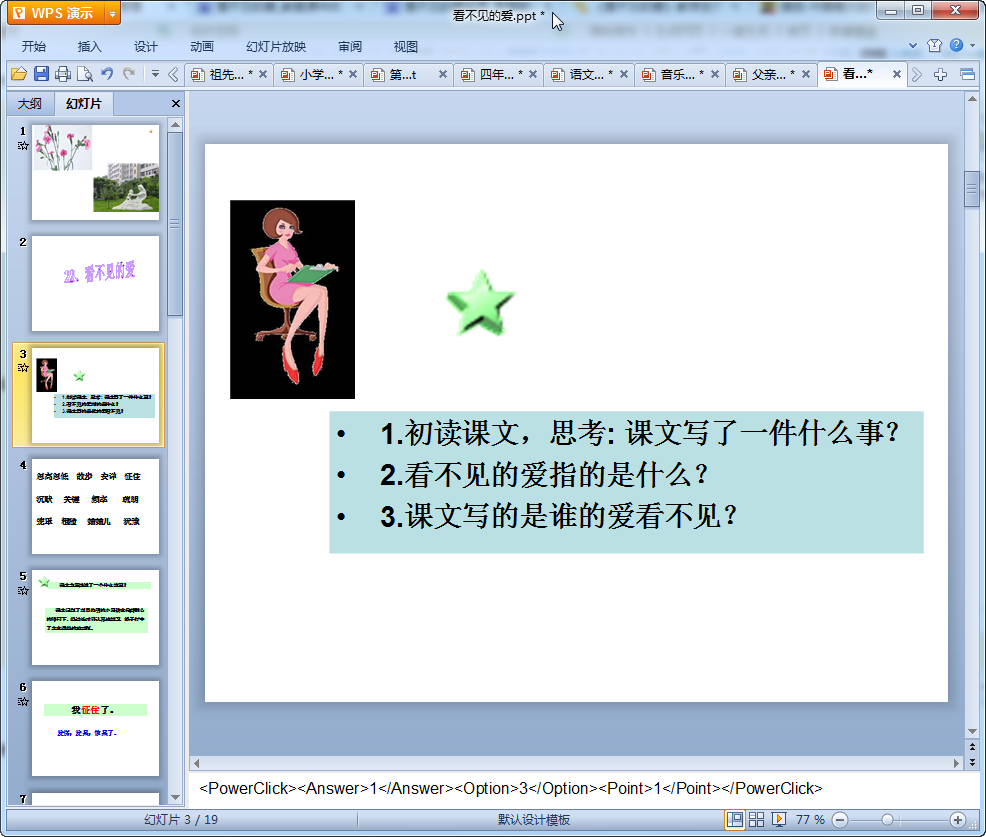Click the zoom out minus button

pos(840,819)
